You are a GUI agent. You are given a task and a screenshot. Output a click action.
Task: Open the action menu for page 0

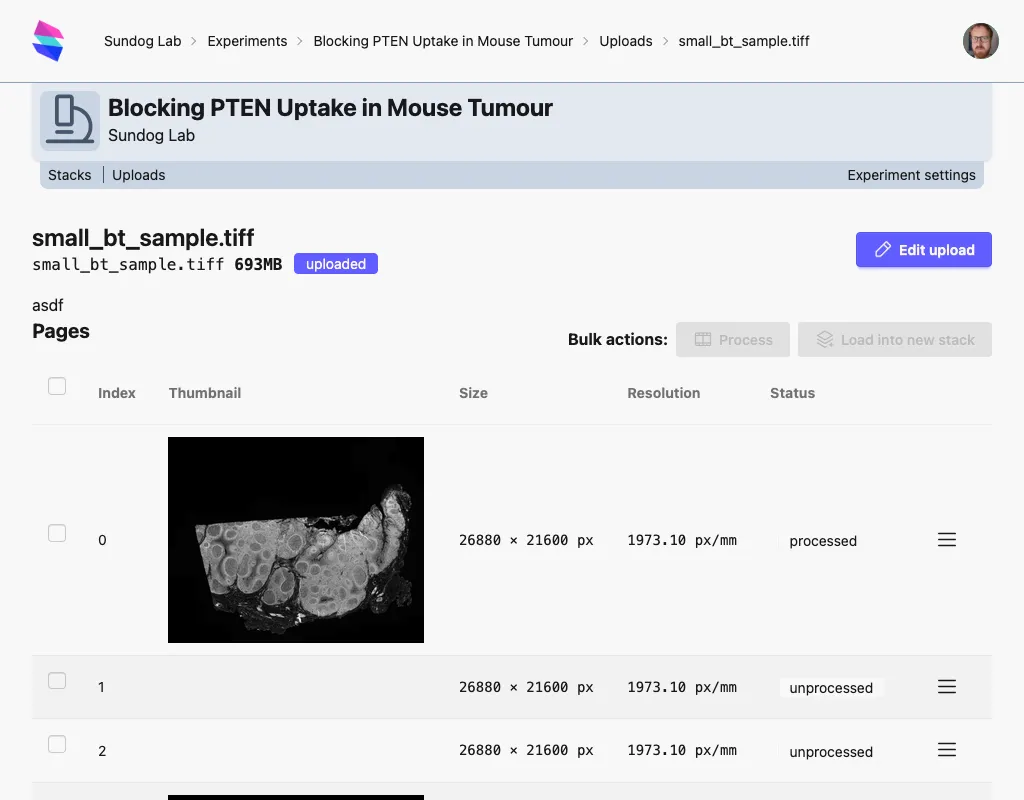tap(946, 539)
